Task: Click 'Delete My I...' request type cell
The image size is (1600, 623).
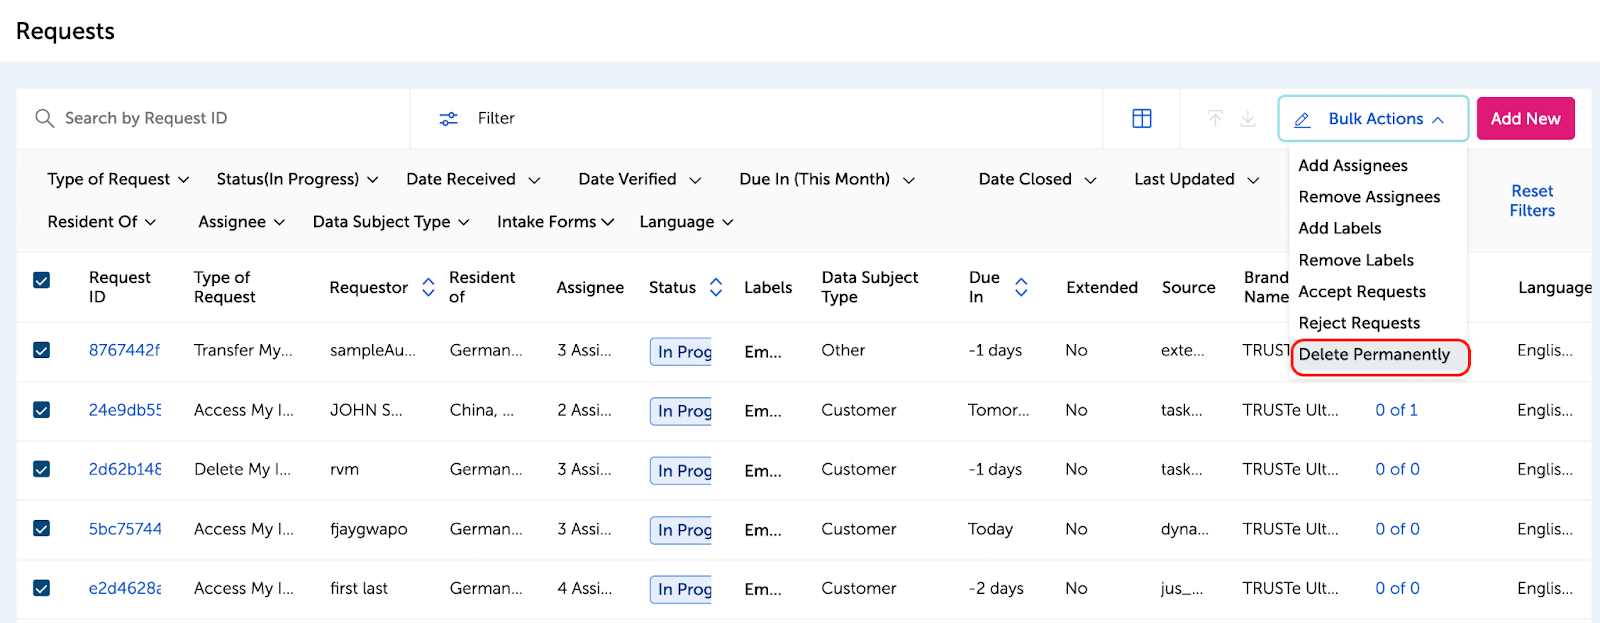Action: (x=242, y=469)
